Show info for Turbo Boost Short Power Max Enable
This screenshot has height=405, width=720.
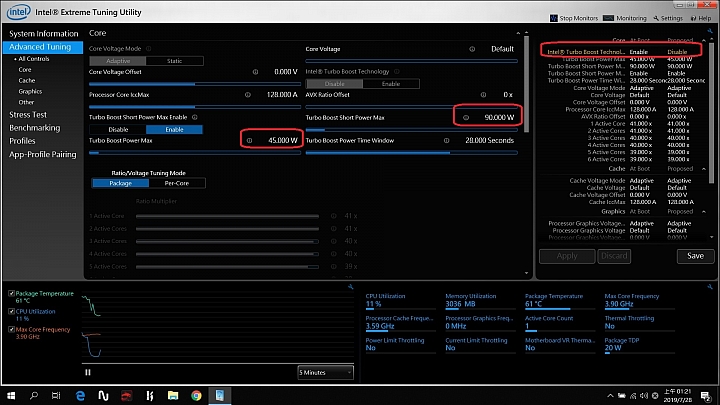[x=195, y=117]
